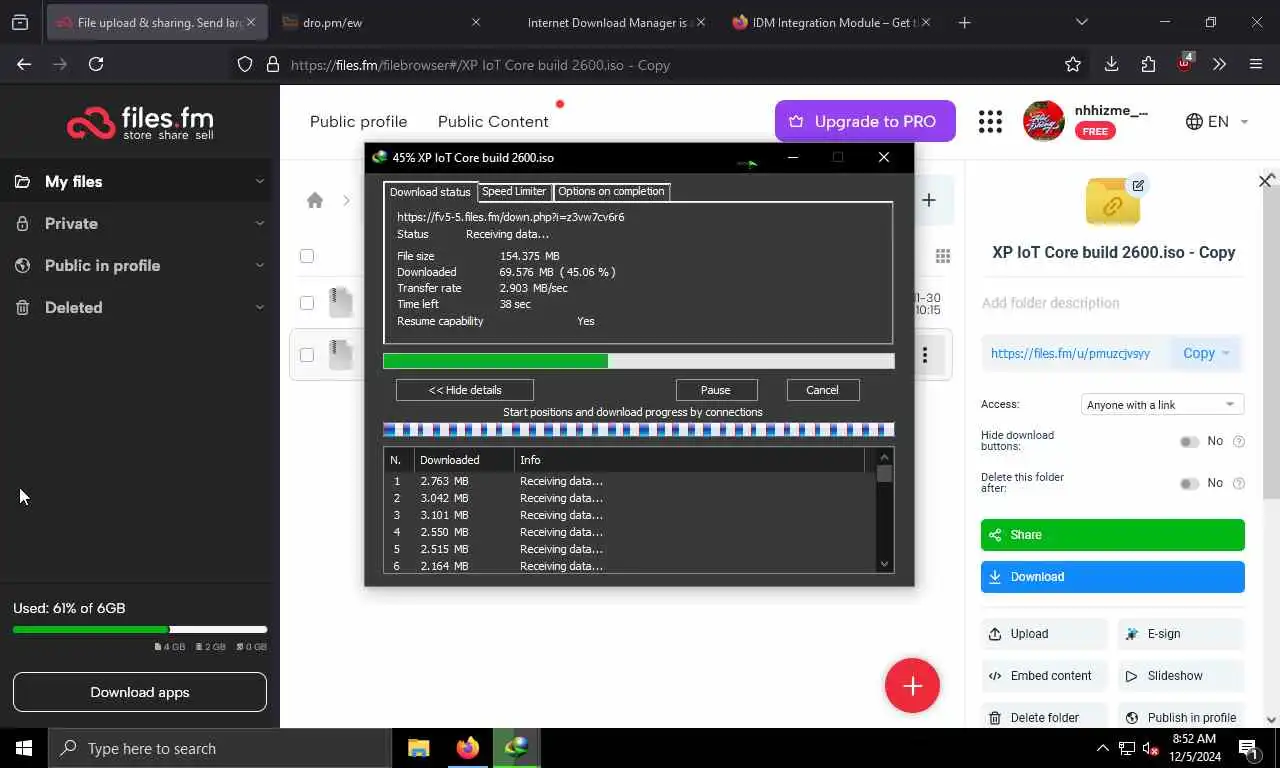Click the Firefox bookmark star icon
1280x768 pixels.
pos(1073,64)
